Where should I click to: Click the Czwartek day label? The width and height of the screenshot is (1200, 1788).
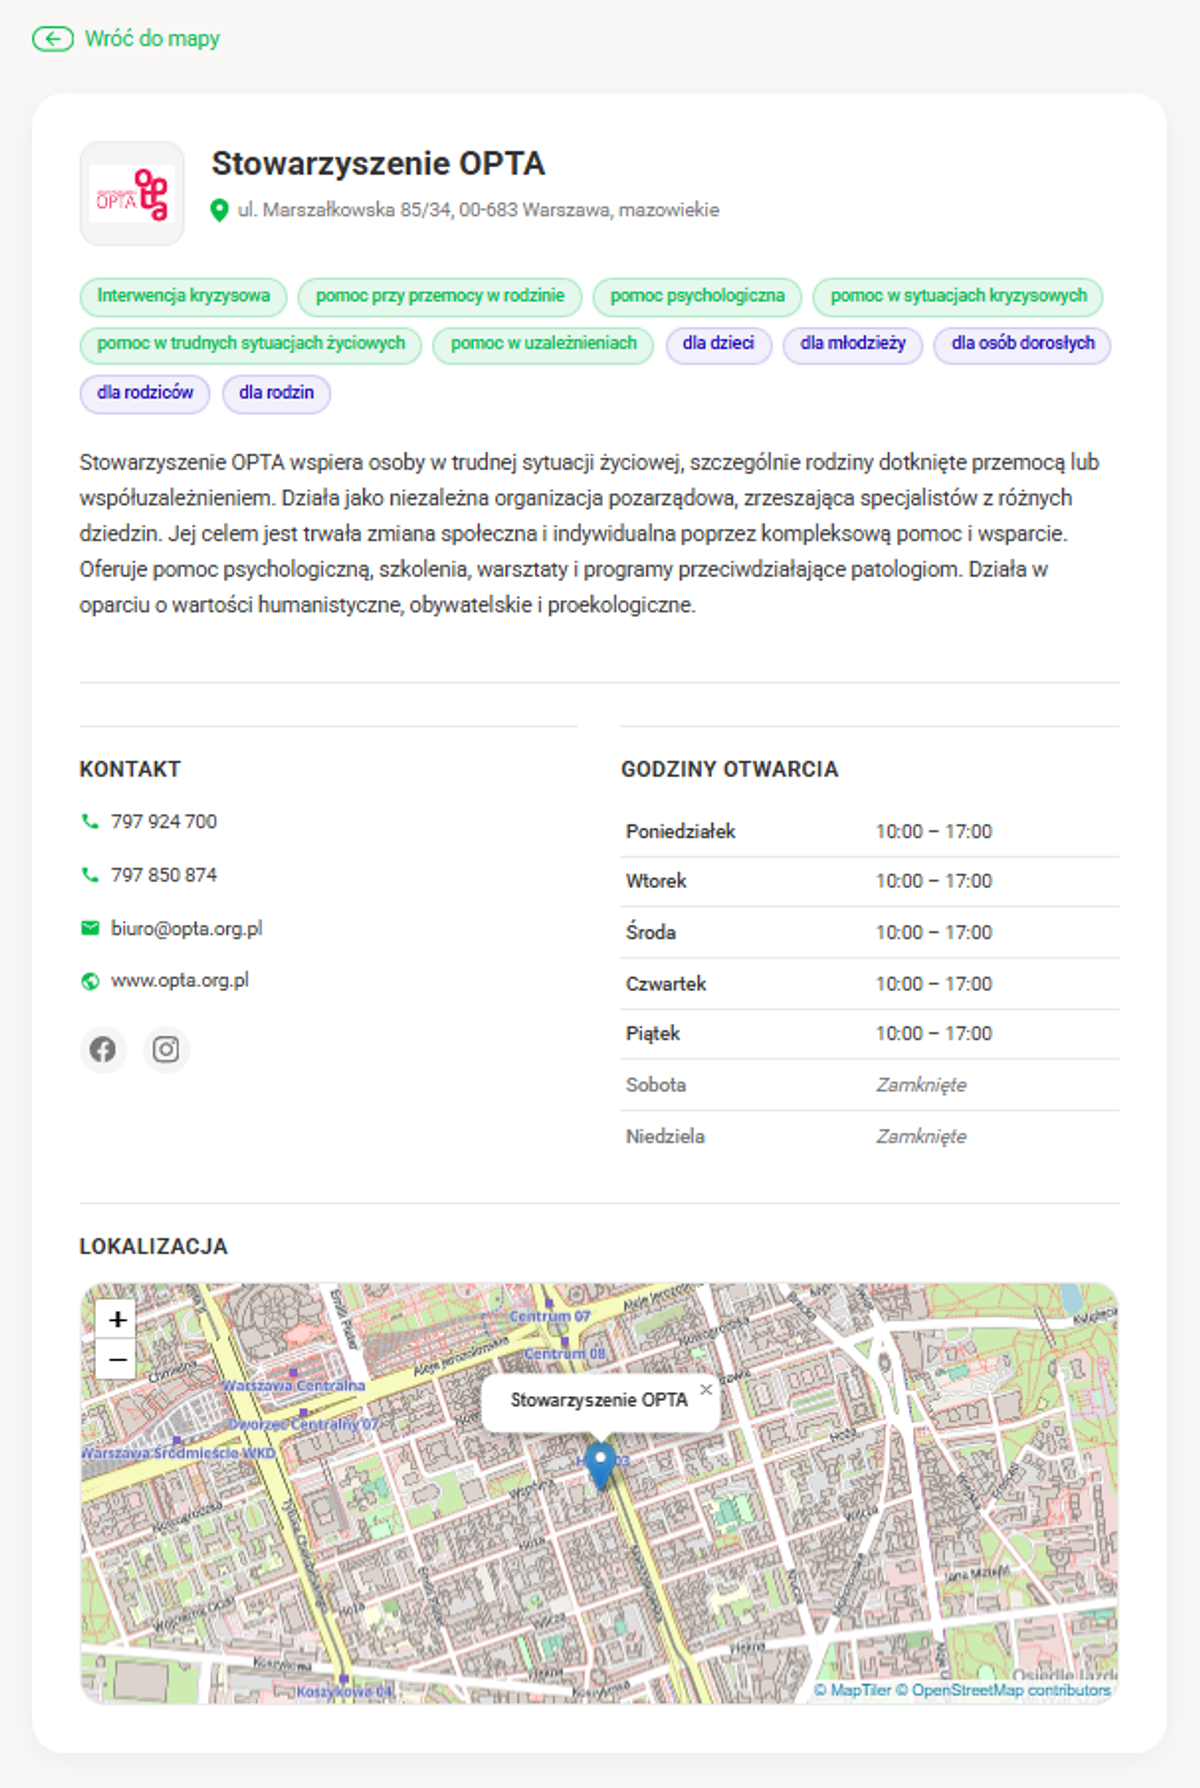click(666, 984)
